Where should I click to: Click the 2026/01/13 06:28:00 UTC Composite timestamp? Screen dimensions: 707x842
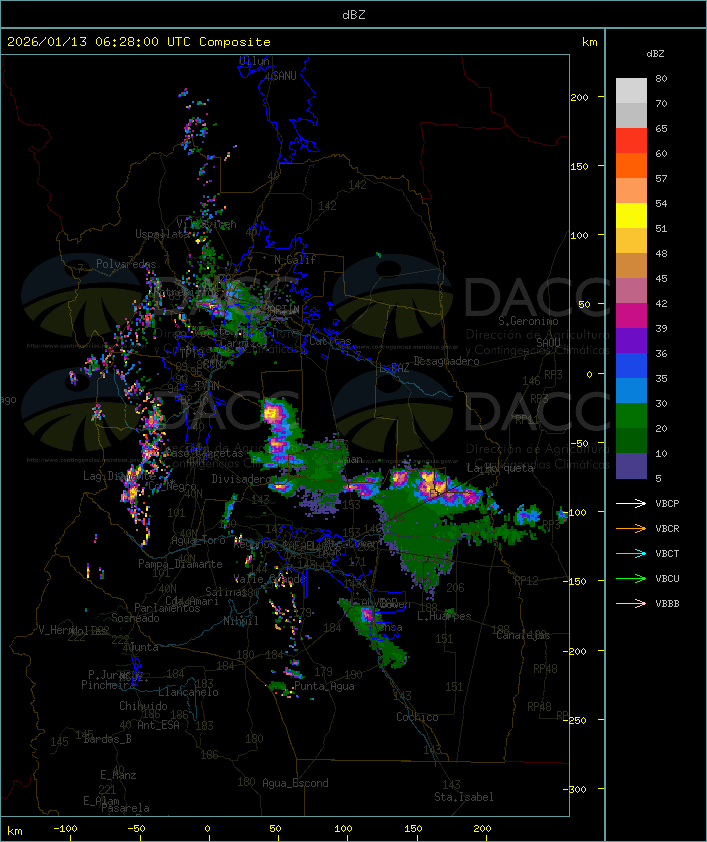139,42
